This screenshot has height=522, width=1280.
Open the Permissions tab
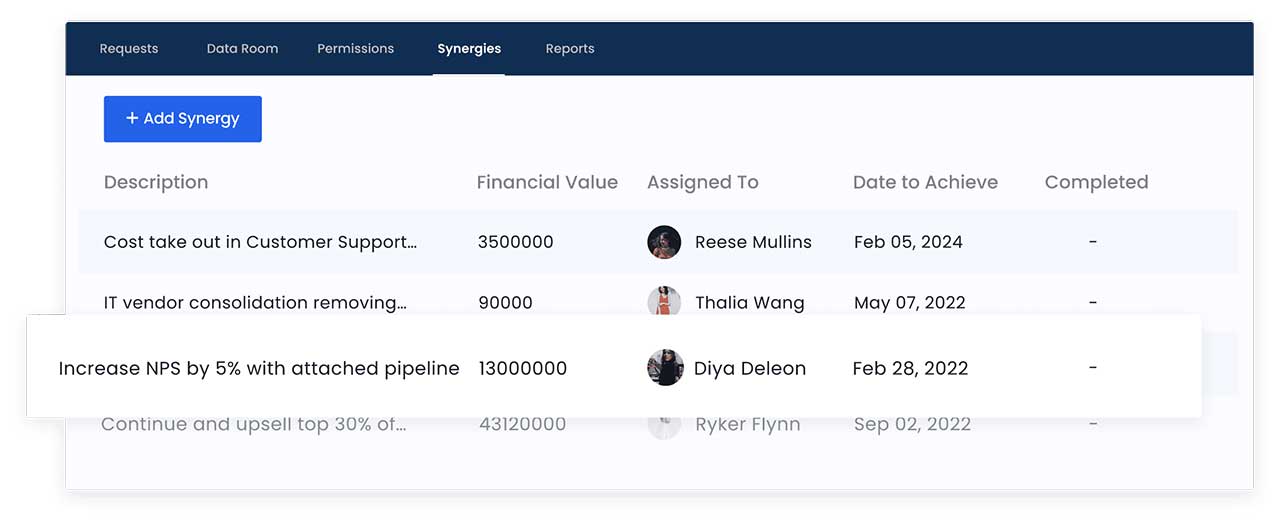(355, 48)
